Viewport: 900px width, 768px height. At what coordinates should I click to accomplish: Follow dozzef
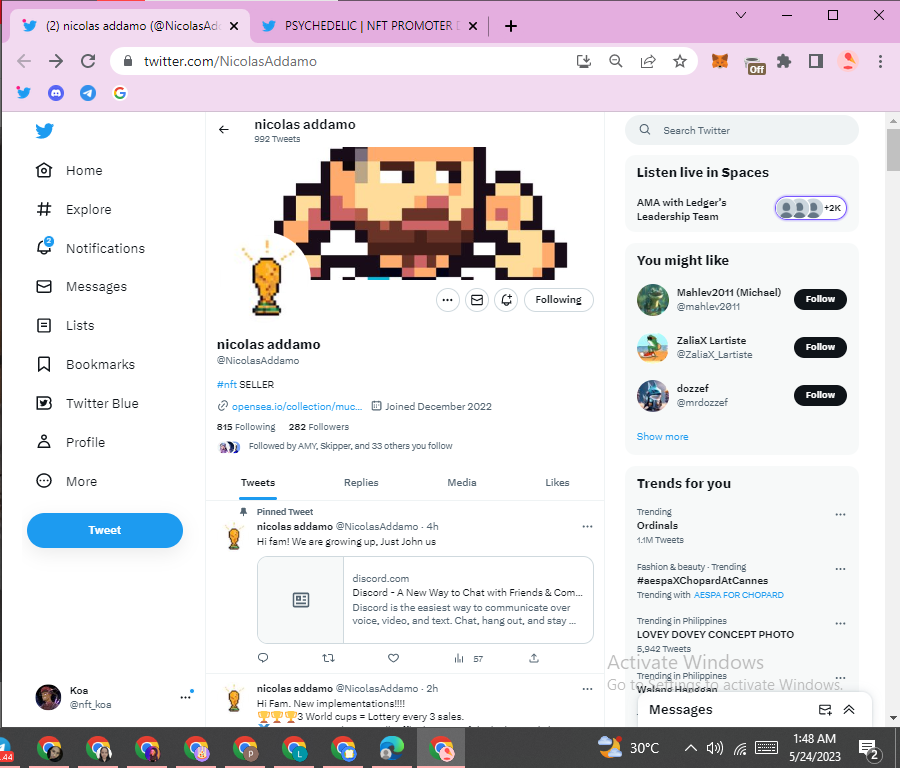820,395
